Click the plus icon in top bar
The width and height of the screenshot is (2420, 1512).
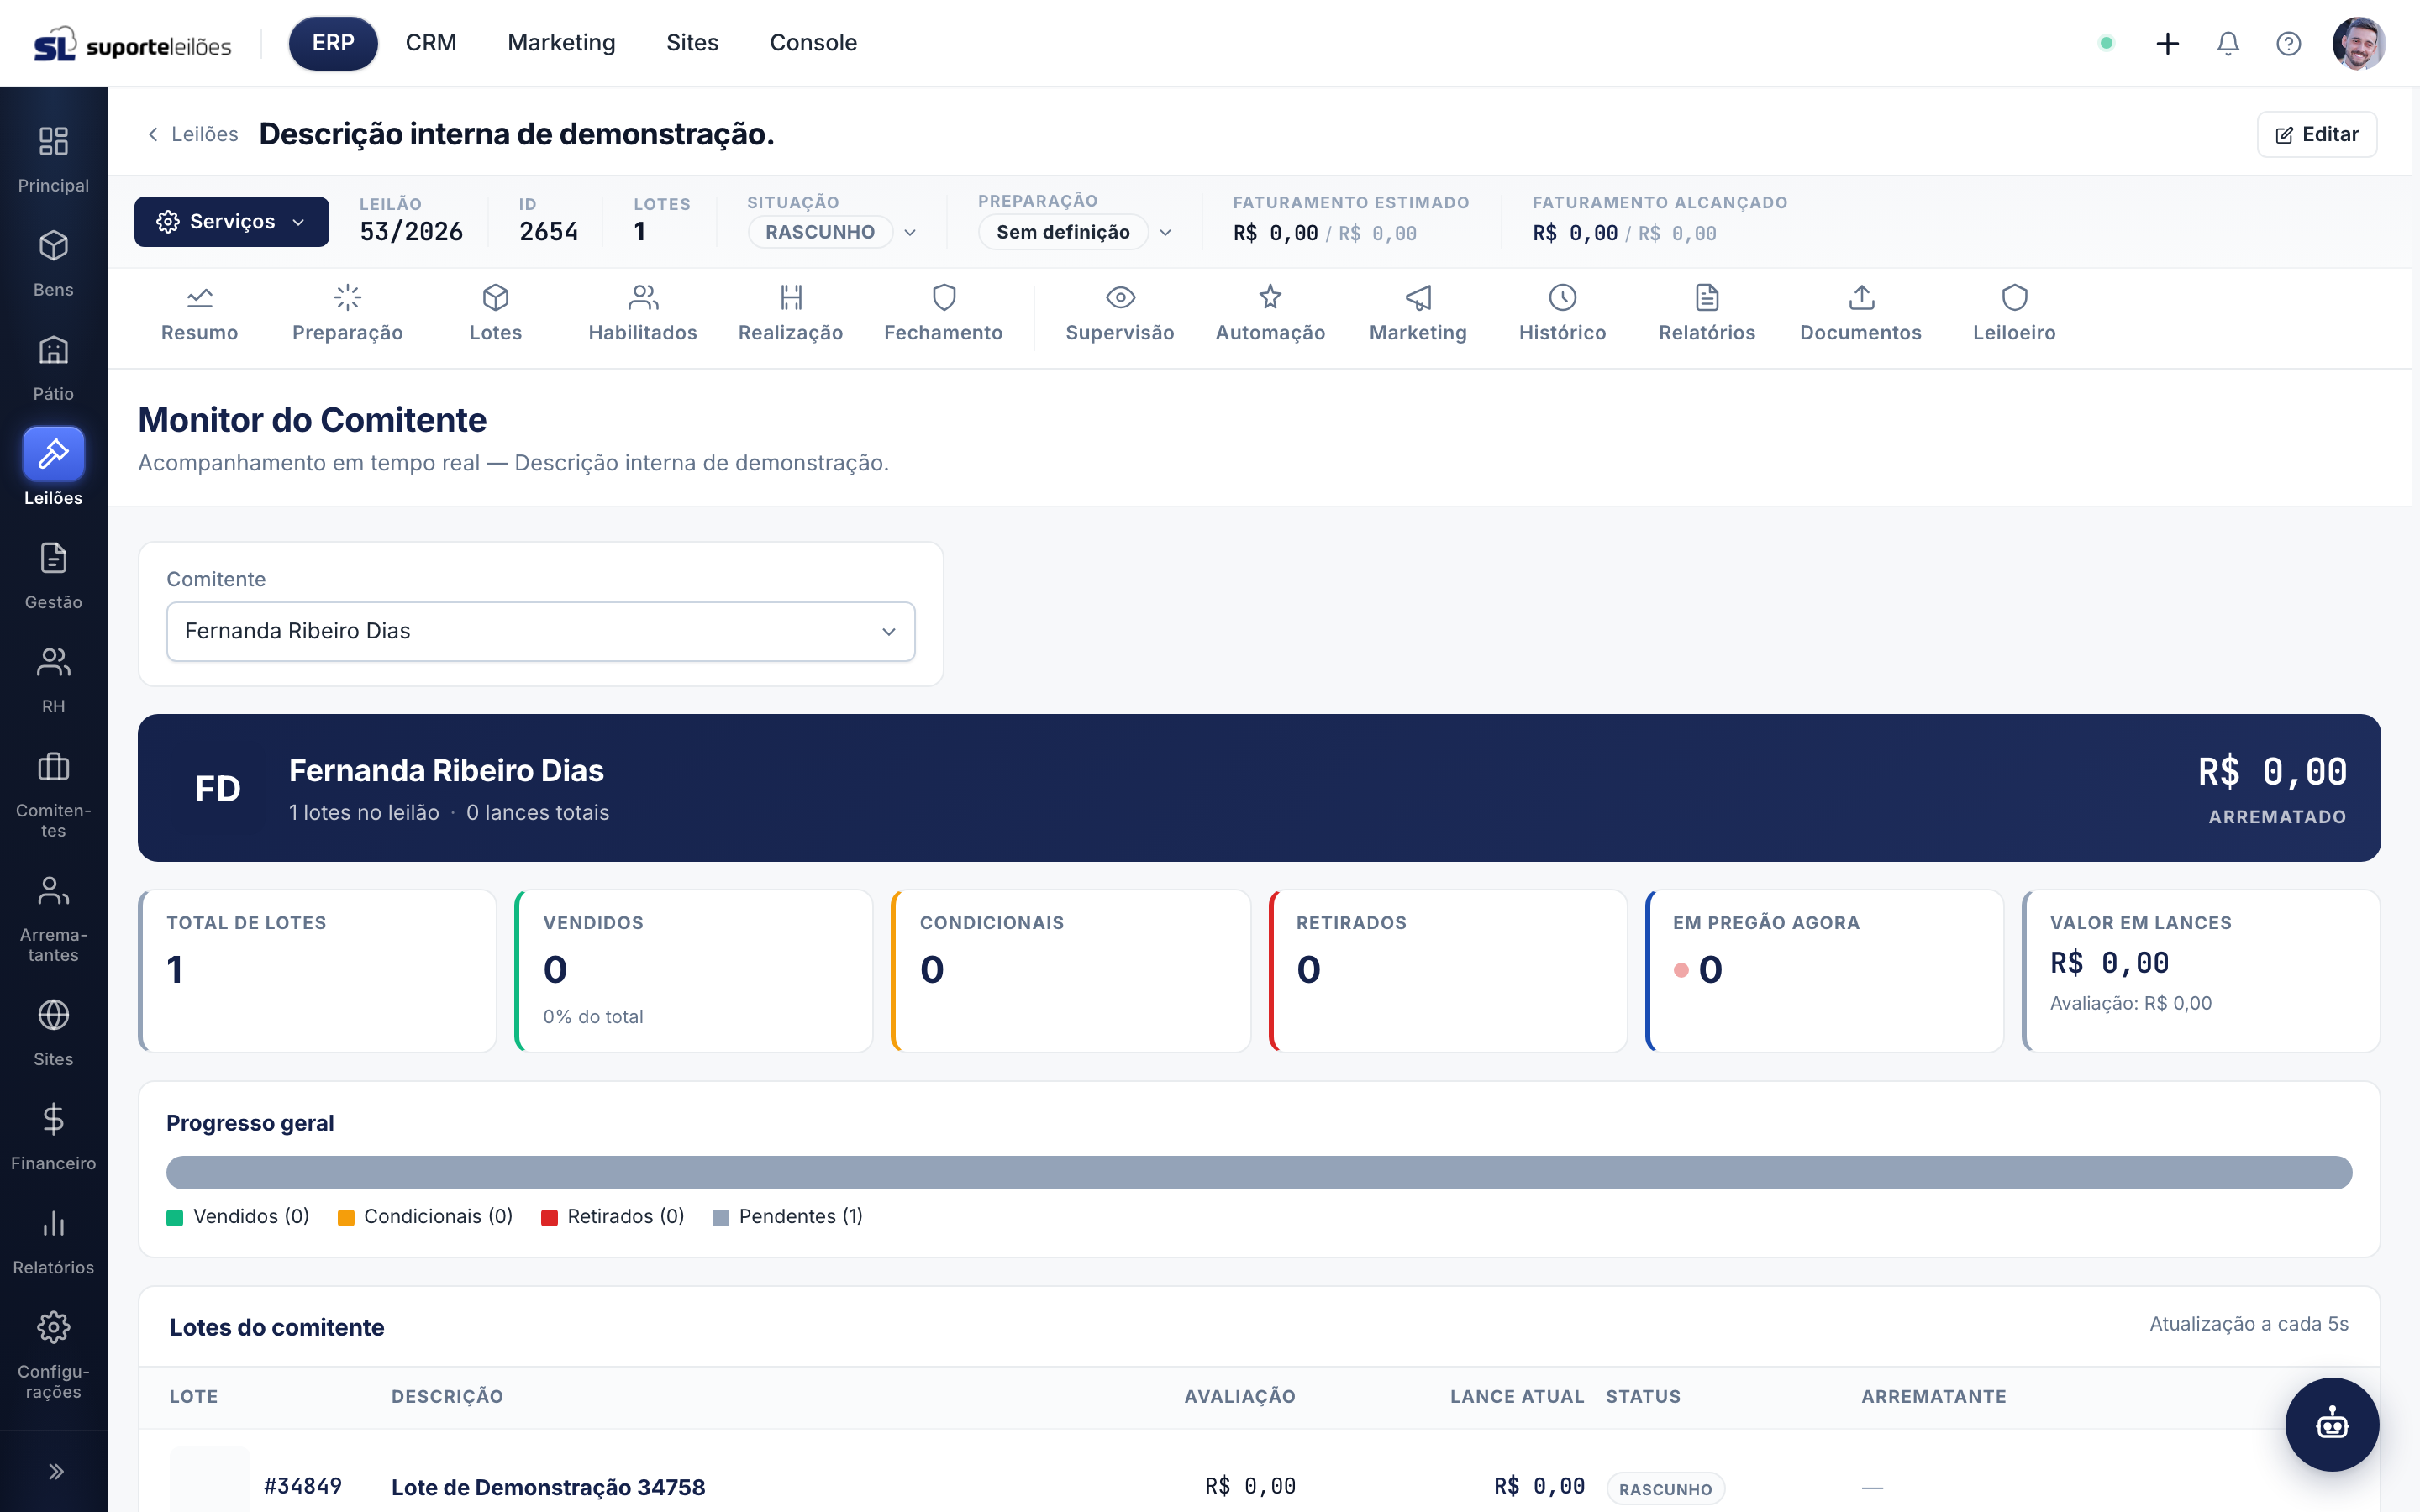point(2167,43)
